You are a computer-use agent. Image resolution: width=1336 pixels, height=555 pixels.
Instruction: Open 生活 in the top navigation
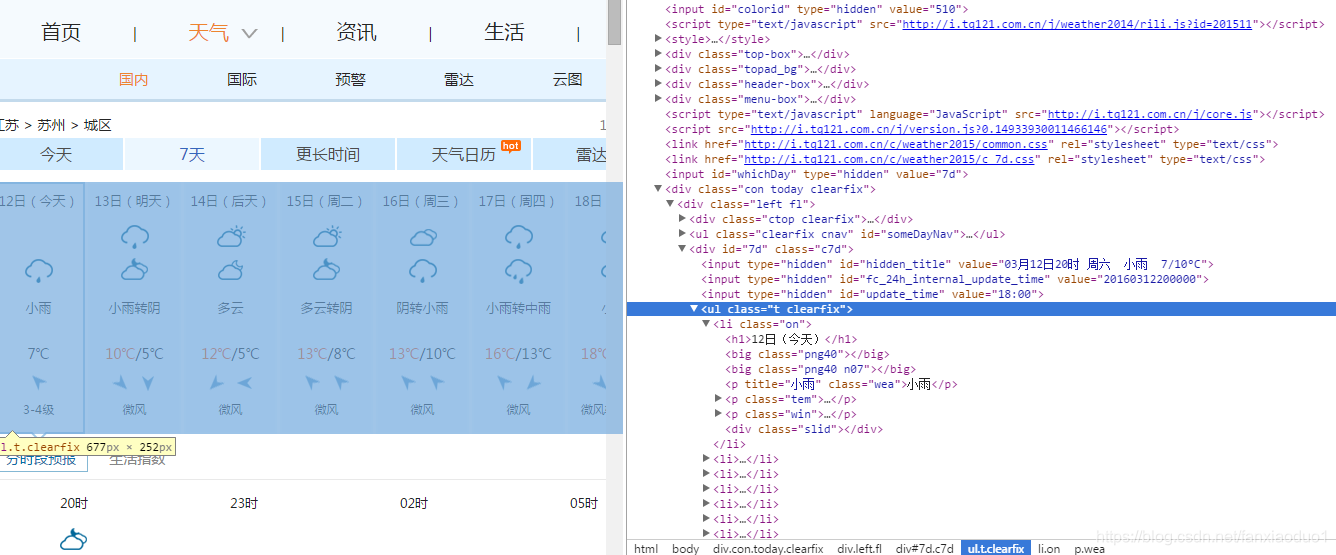coord(504,33)
